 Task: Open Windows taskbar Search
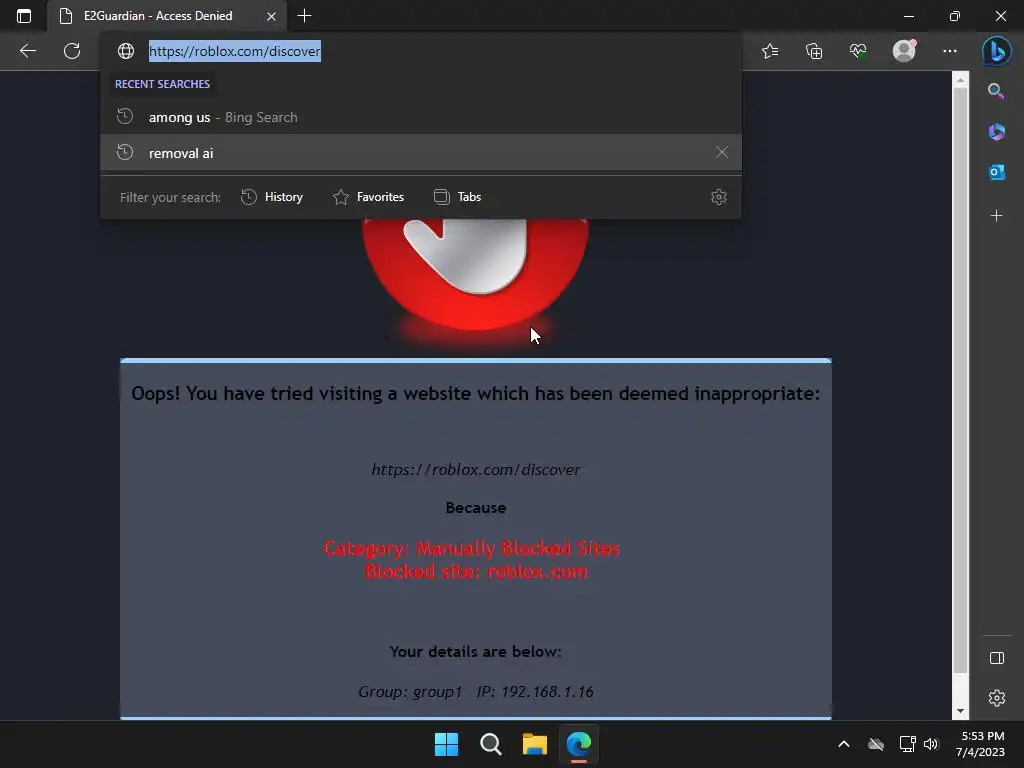click(490, 744)
